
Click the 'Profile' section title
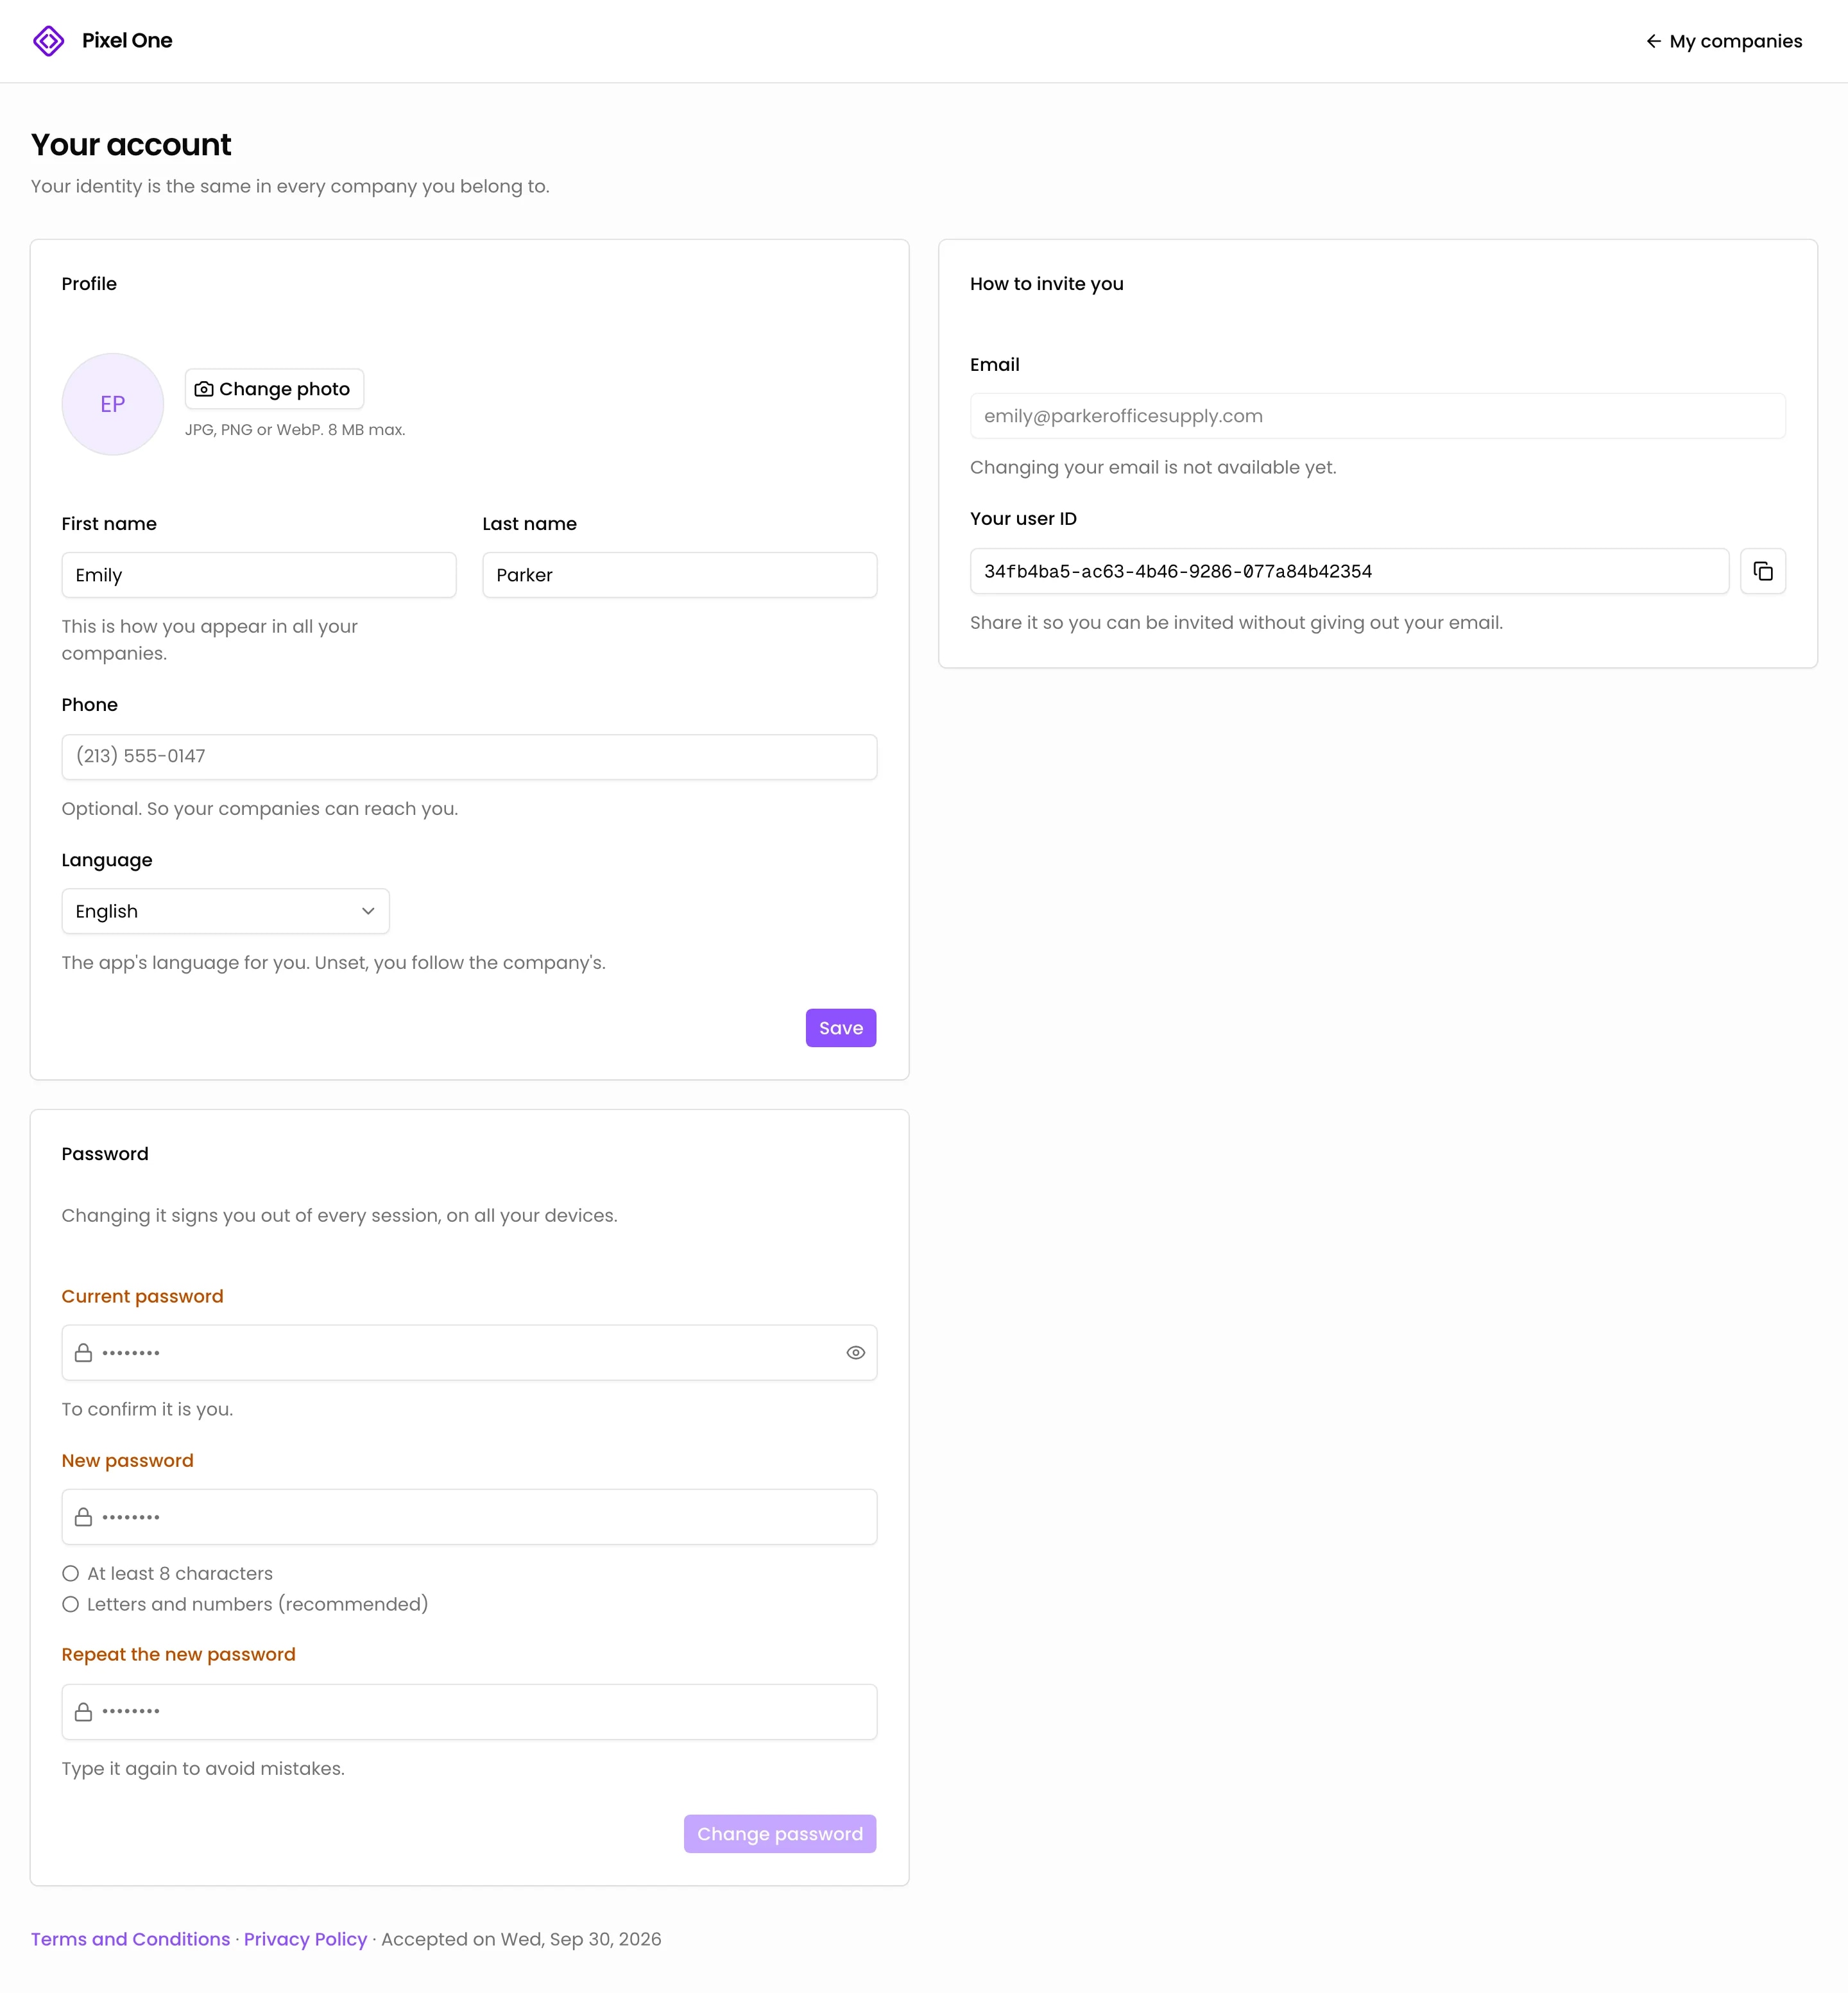[89, 284]
